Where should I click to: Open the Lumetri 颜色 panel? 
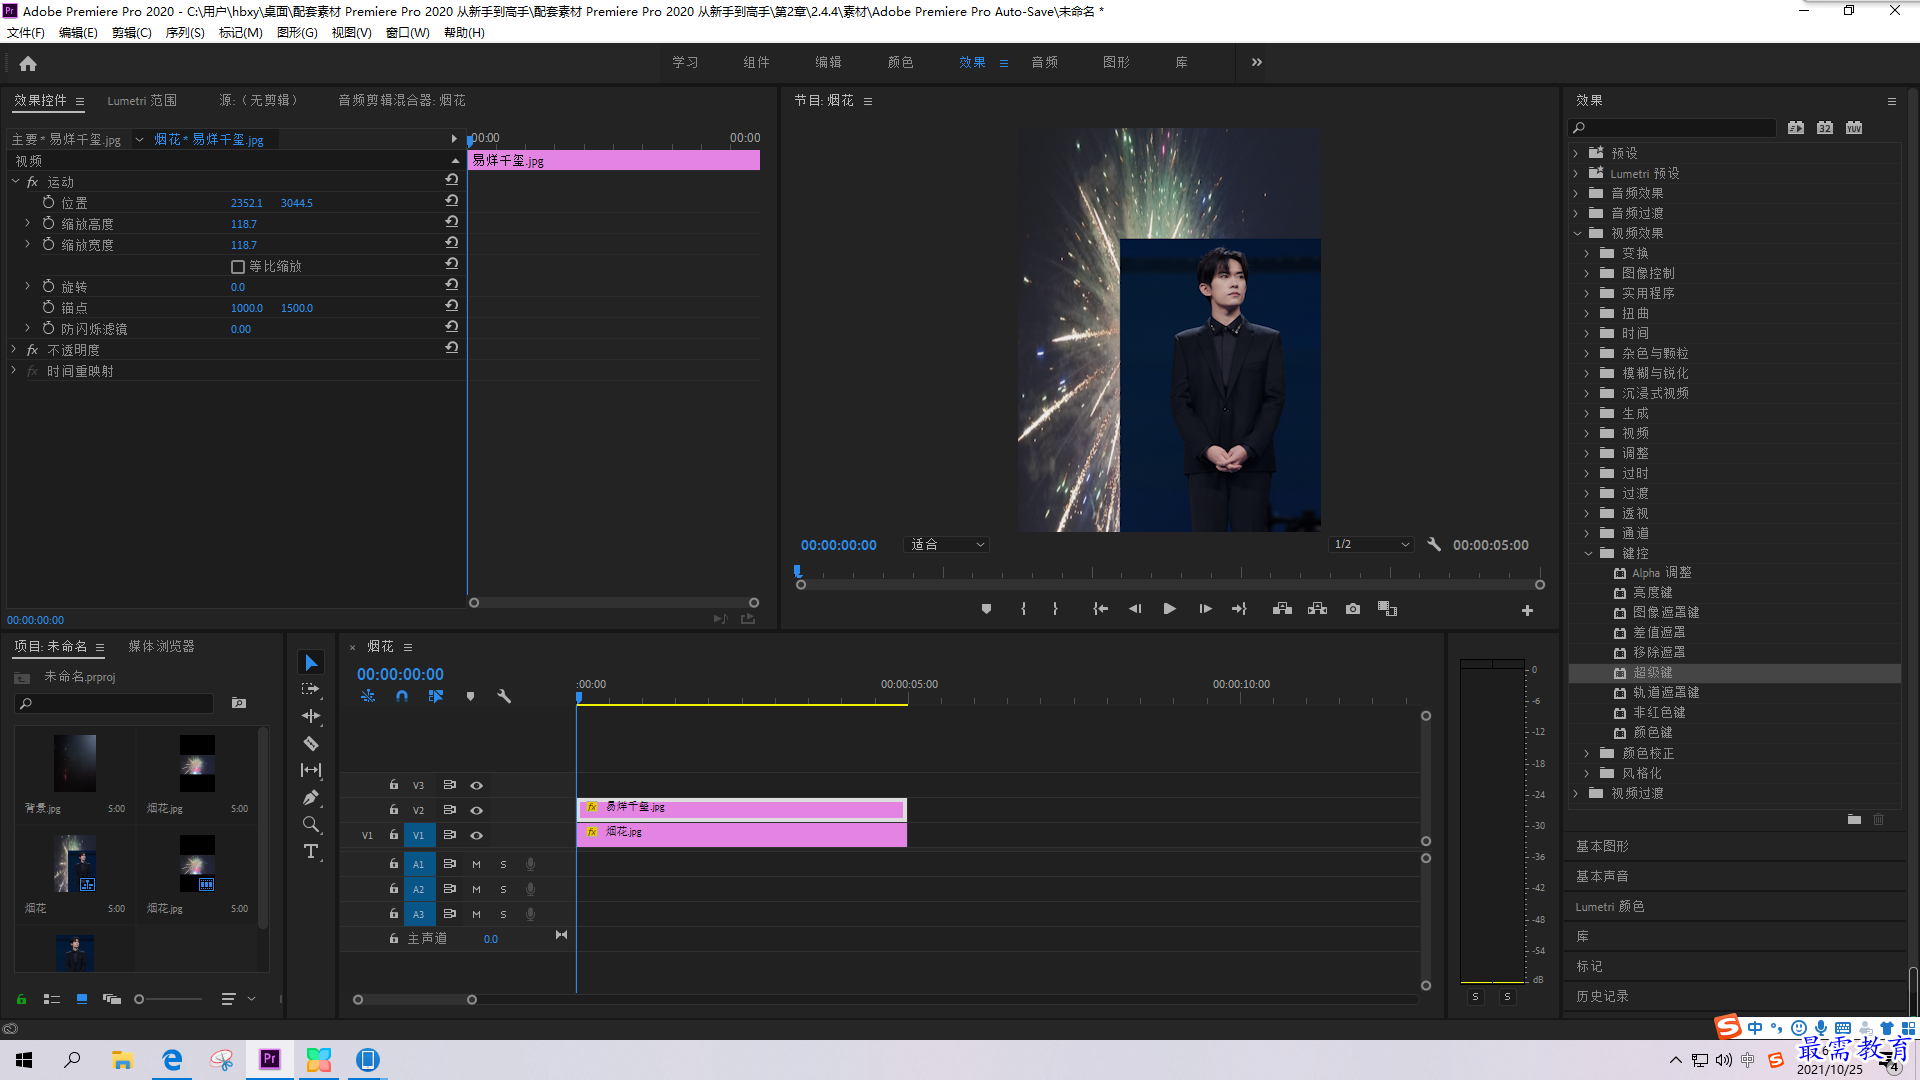(x=1609, y=907)
